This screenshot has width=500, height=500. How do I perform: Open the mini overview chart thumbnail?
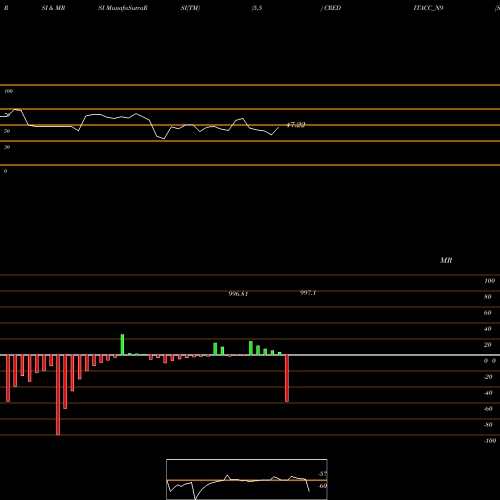pos(247,479)
